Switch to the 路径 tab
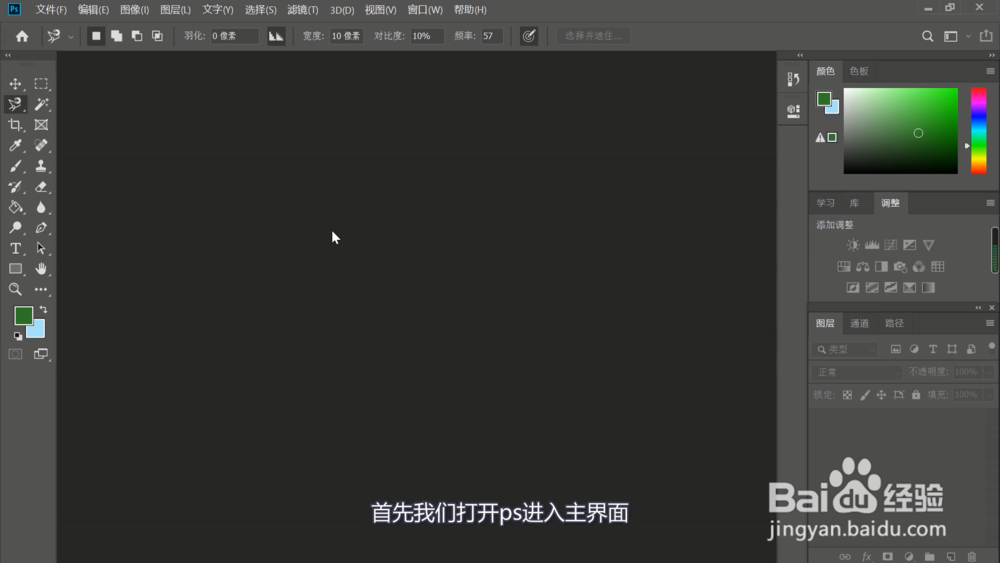 point(894,323)
